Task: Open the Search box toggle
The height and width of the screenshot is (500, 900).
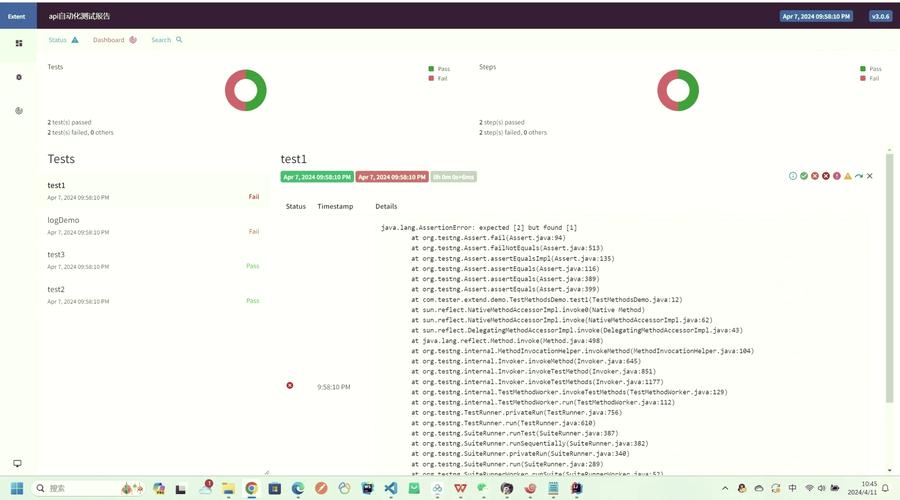Action: 166,40
